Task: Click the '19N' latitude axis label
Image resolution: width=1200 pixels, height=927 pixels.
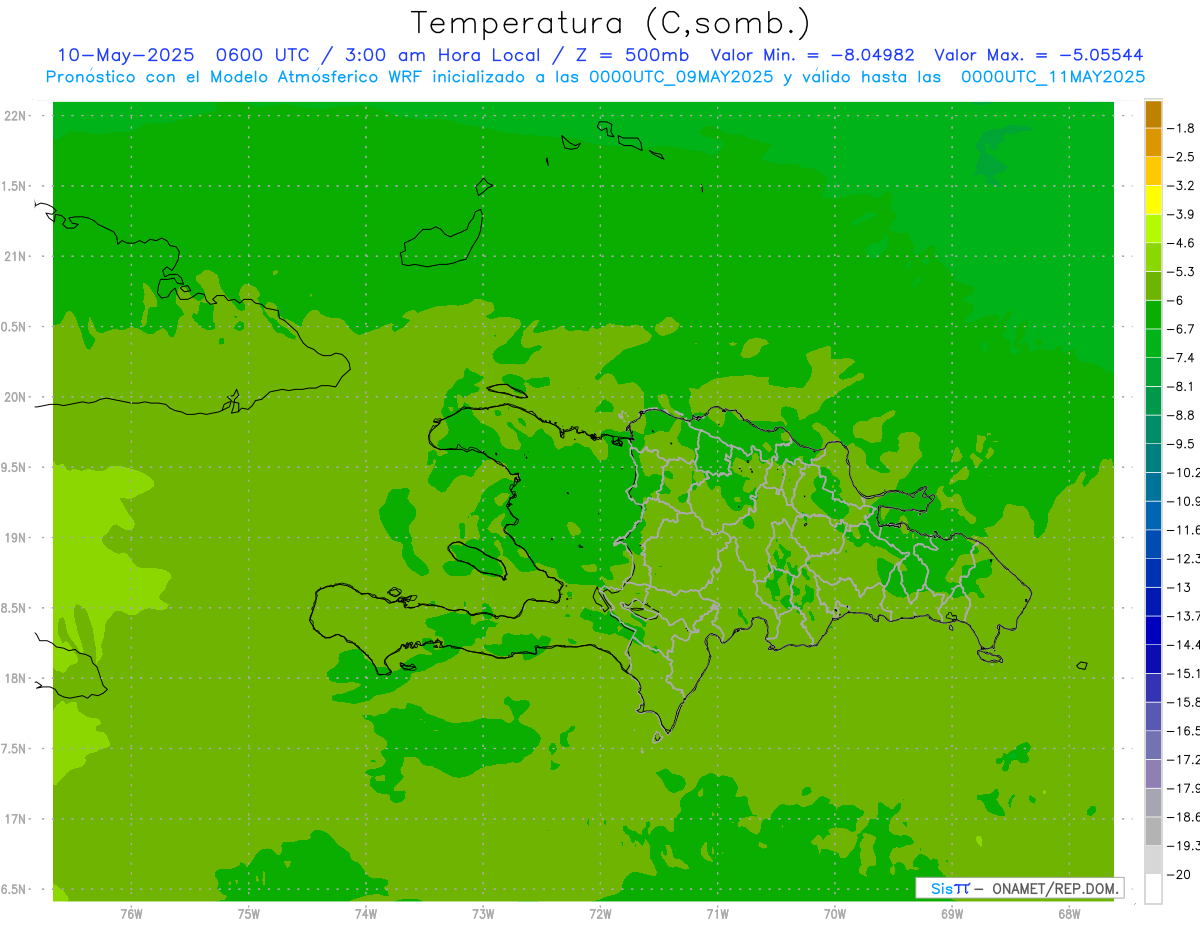Action: (14, 538)
